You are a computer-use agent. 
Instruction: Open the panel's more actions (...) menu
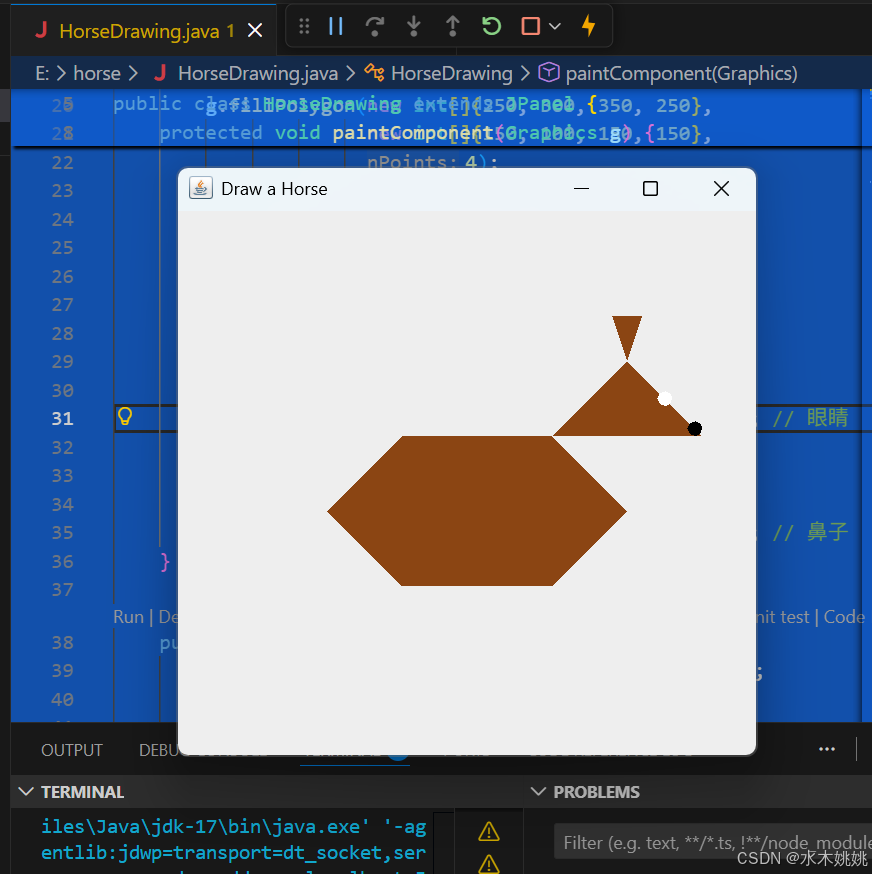click(827, 749)
